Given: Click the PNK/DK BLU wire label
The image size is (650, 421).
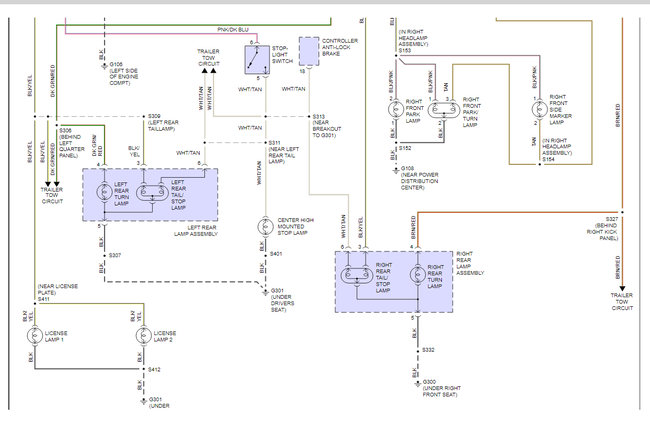Looking at the screenshot, I should [x=233, y=30].
